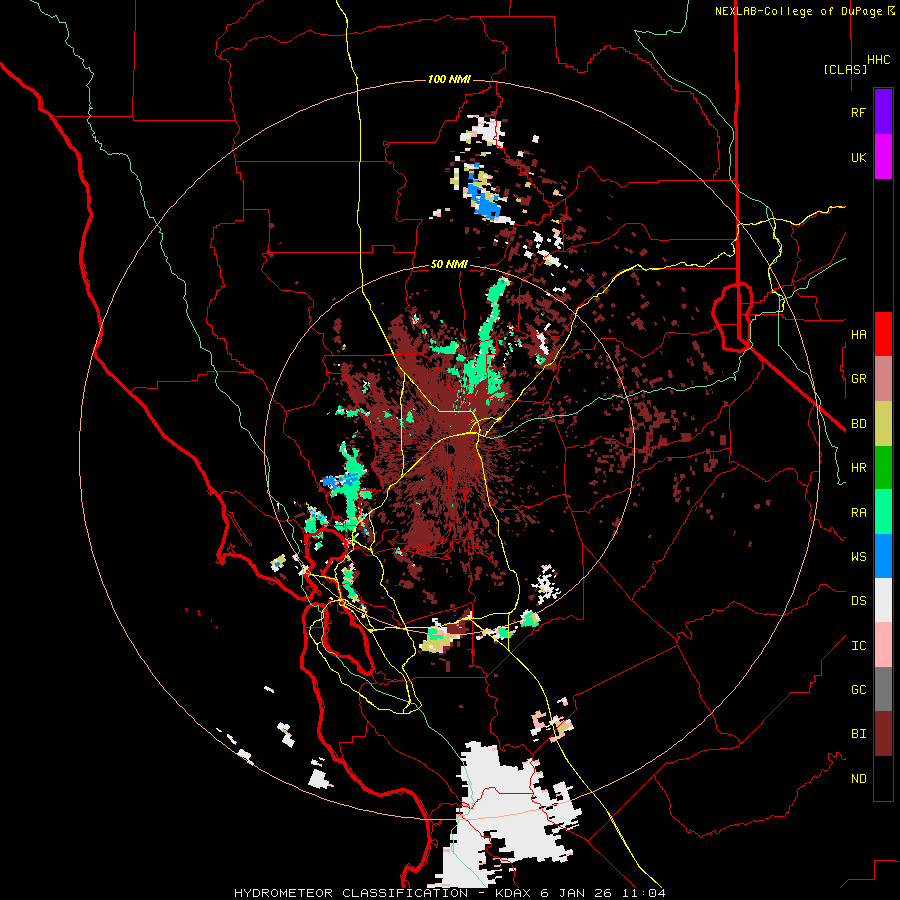Screen dimensions: 900x900
Task: Click the HA legend label
Action: click(859, 335)
